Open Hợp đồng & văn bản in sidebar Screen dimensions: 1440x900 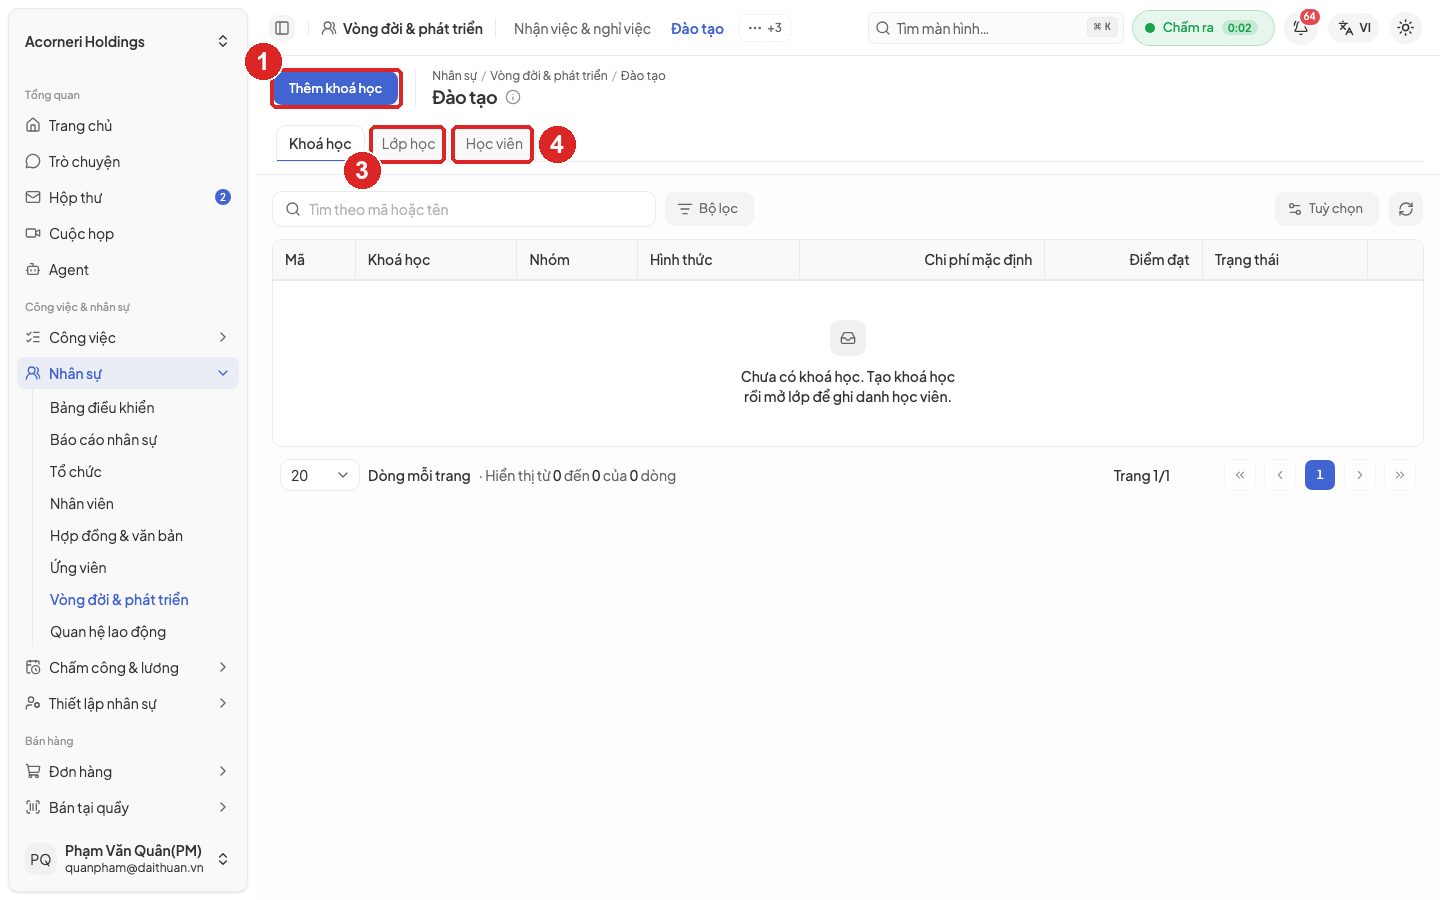[138, 536]
